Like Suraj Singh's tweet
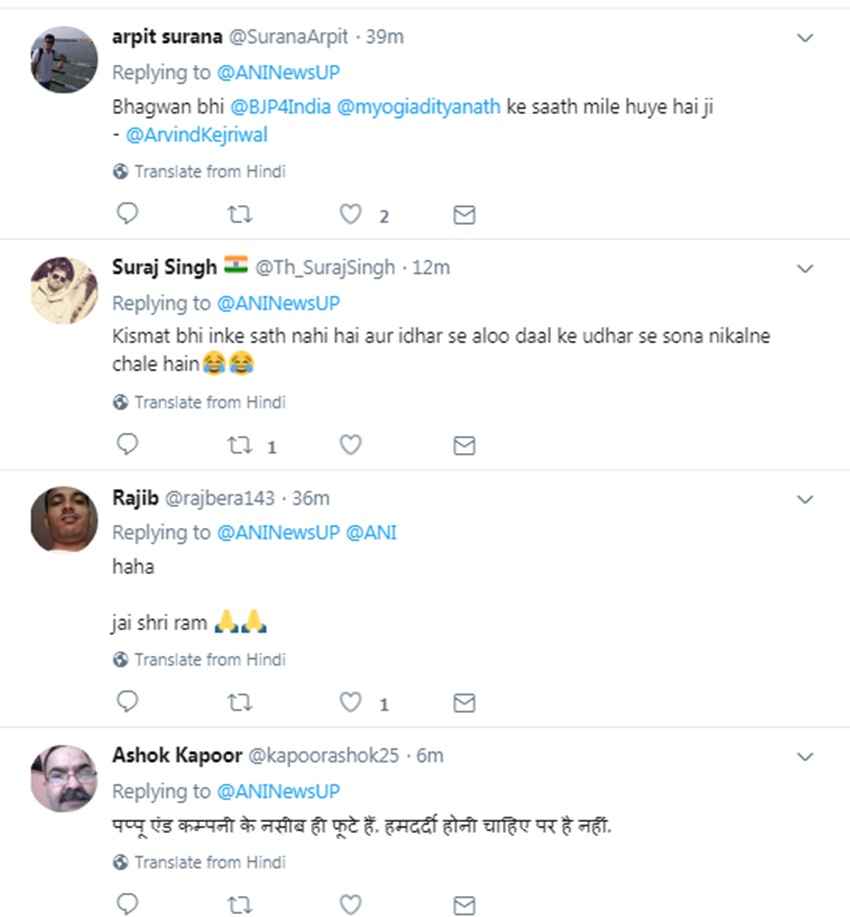The image size is (850, 917). tap(350, 445)
